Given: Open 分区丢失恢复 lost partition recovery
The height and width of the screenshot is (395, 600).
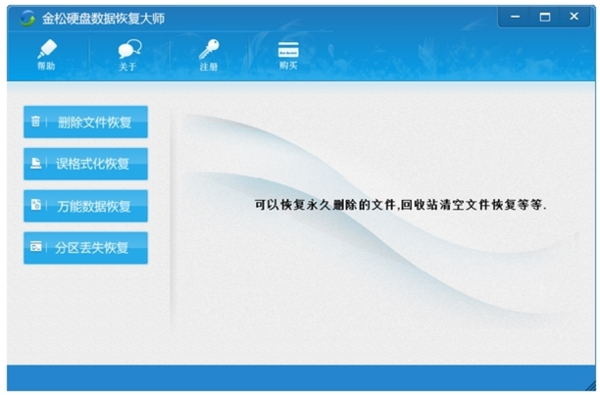Looking at the screenshot, I should [x=86, y=248].
